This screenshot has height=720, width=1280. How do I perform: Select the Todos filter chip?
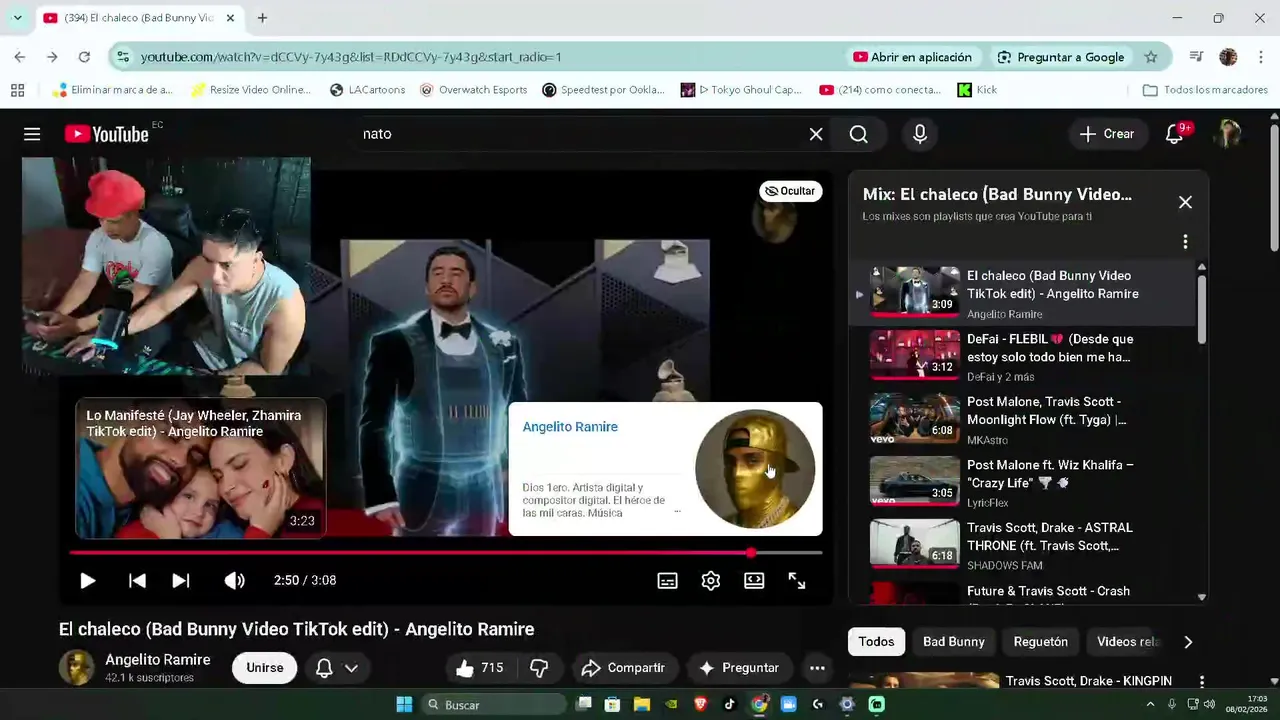point(876,642)
